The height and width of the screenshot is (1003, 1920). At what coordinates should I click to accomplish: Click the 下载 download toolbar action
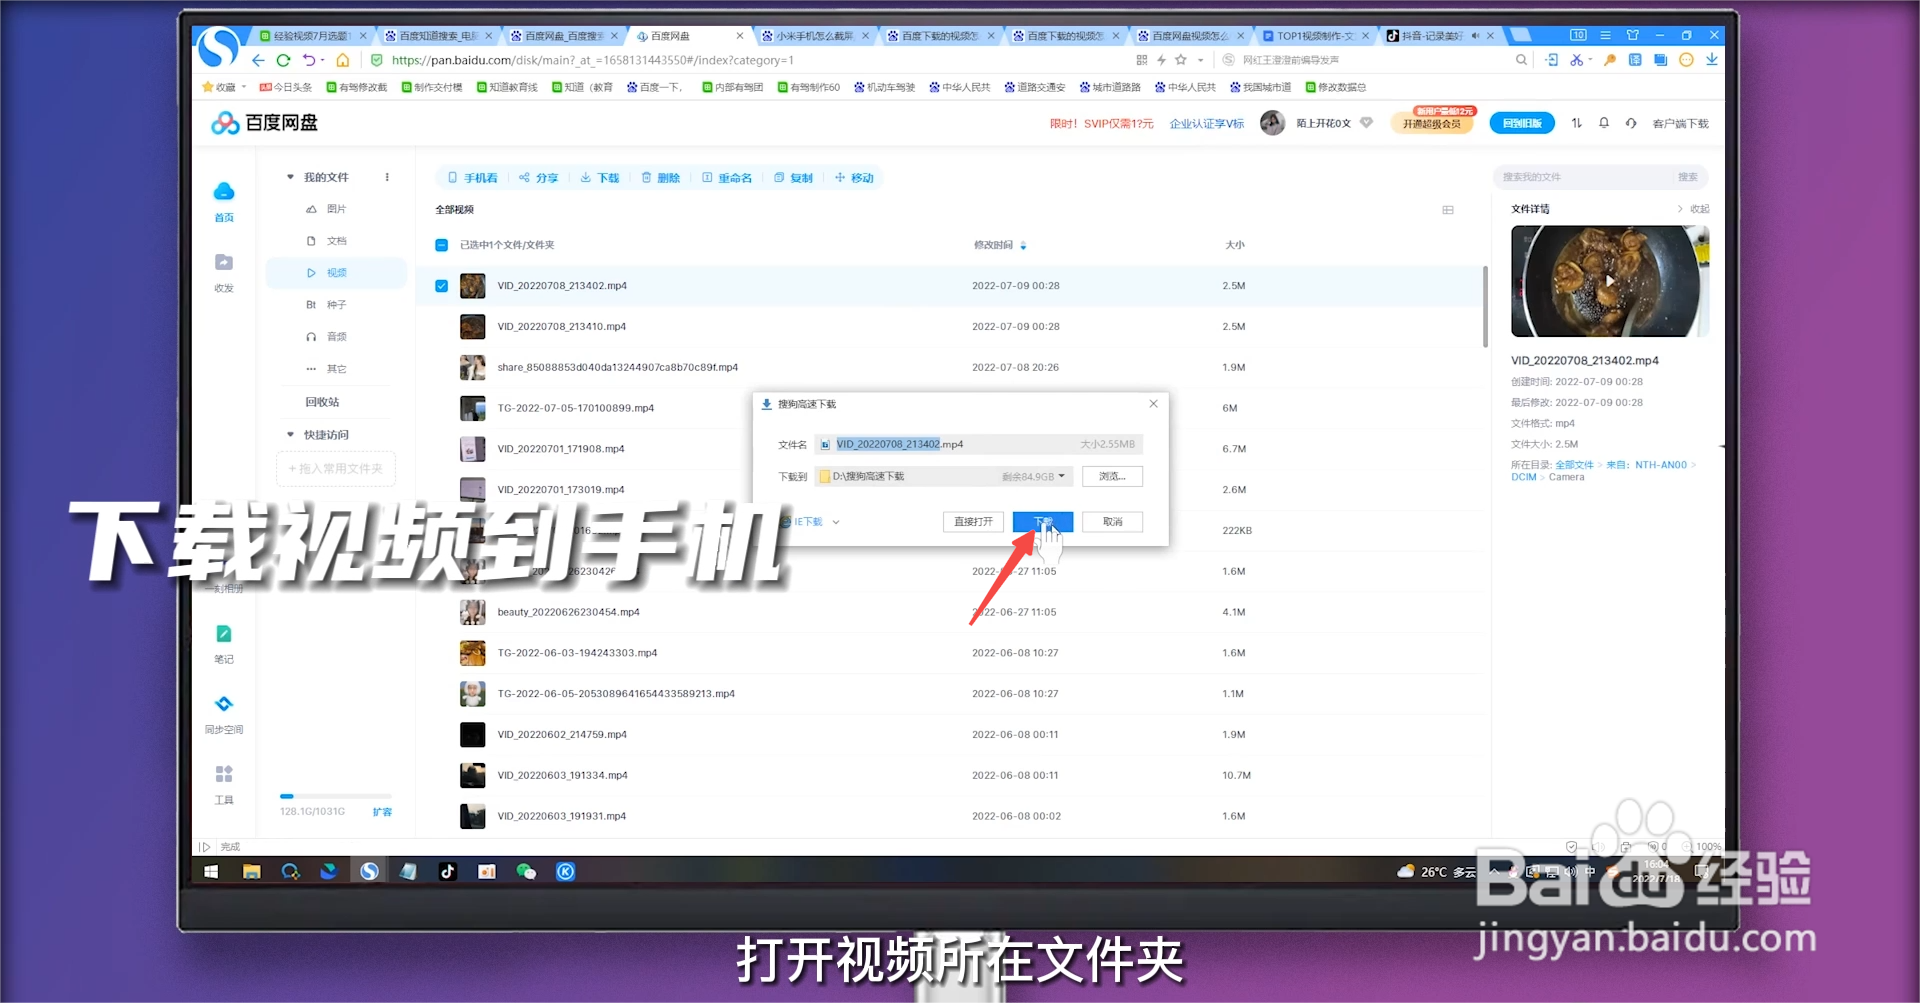pos(600,178)
